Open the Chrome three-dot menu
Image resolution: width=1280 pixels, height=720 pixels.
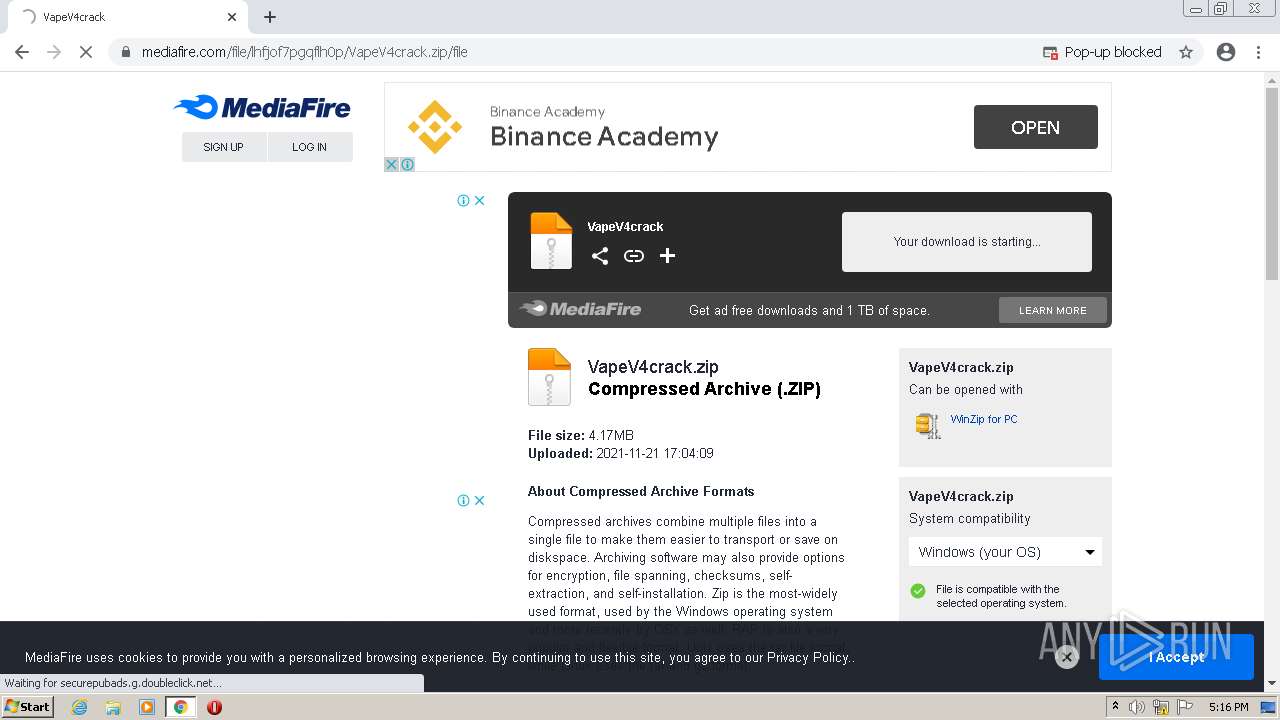[1258, 52]
